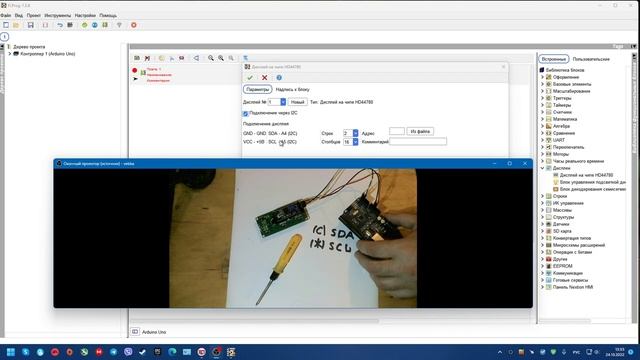The width and height of the screenshot is (640, 360).
Task: Open columns count dropdown showing 16
Action: tap(355, 142)
